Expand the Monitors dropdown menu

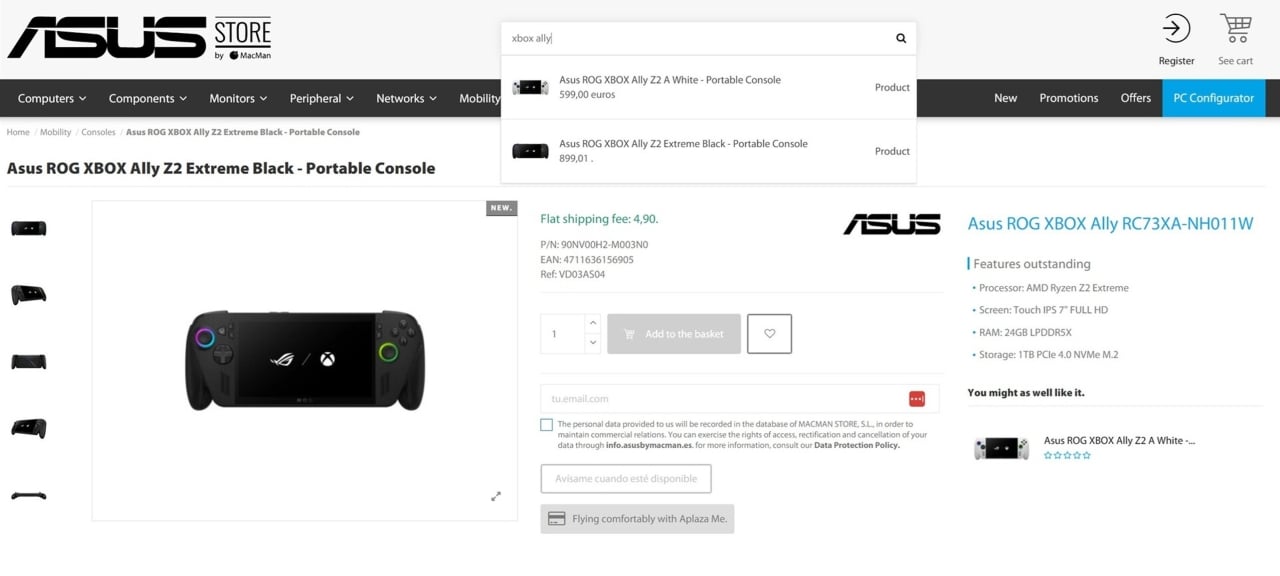click(238, 98)
